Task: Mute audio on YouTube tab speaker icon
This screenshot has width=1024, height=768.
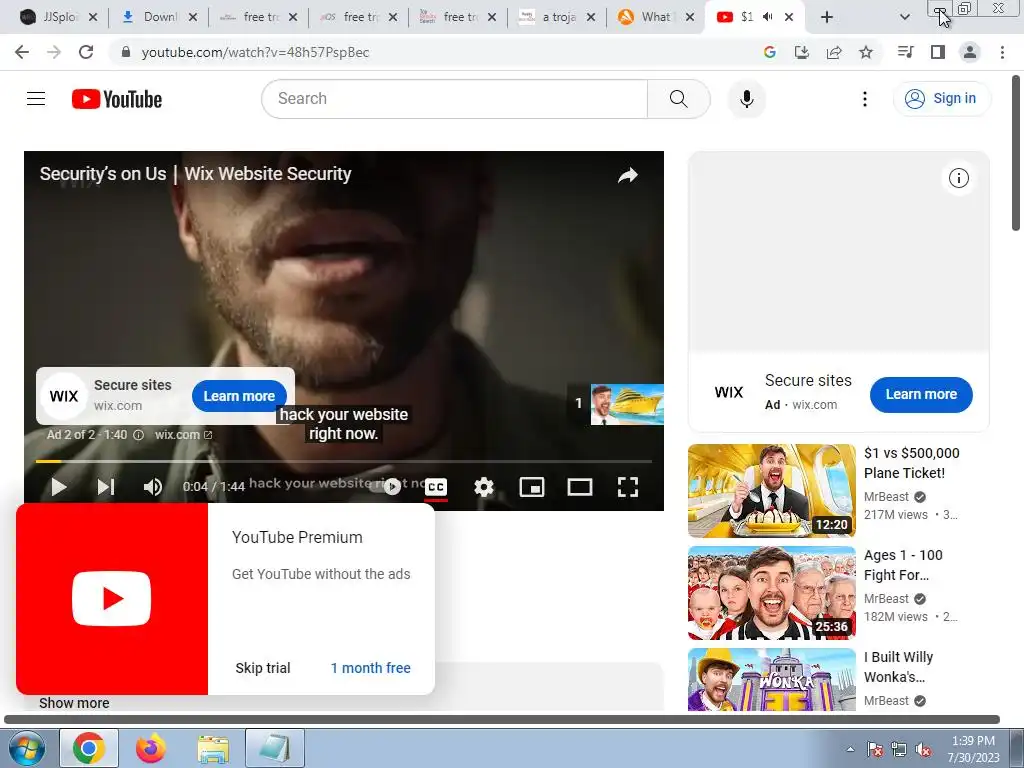Action: pos(768,17)
